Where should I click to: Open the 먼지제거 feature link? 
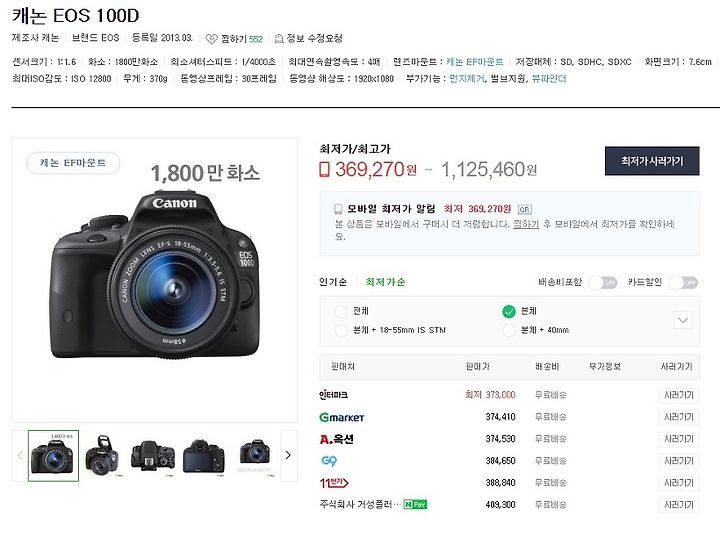467,79
